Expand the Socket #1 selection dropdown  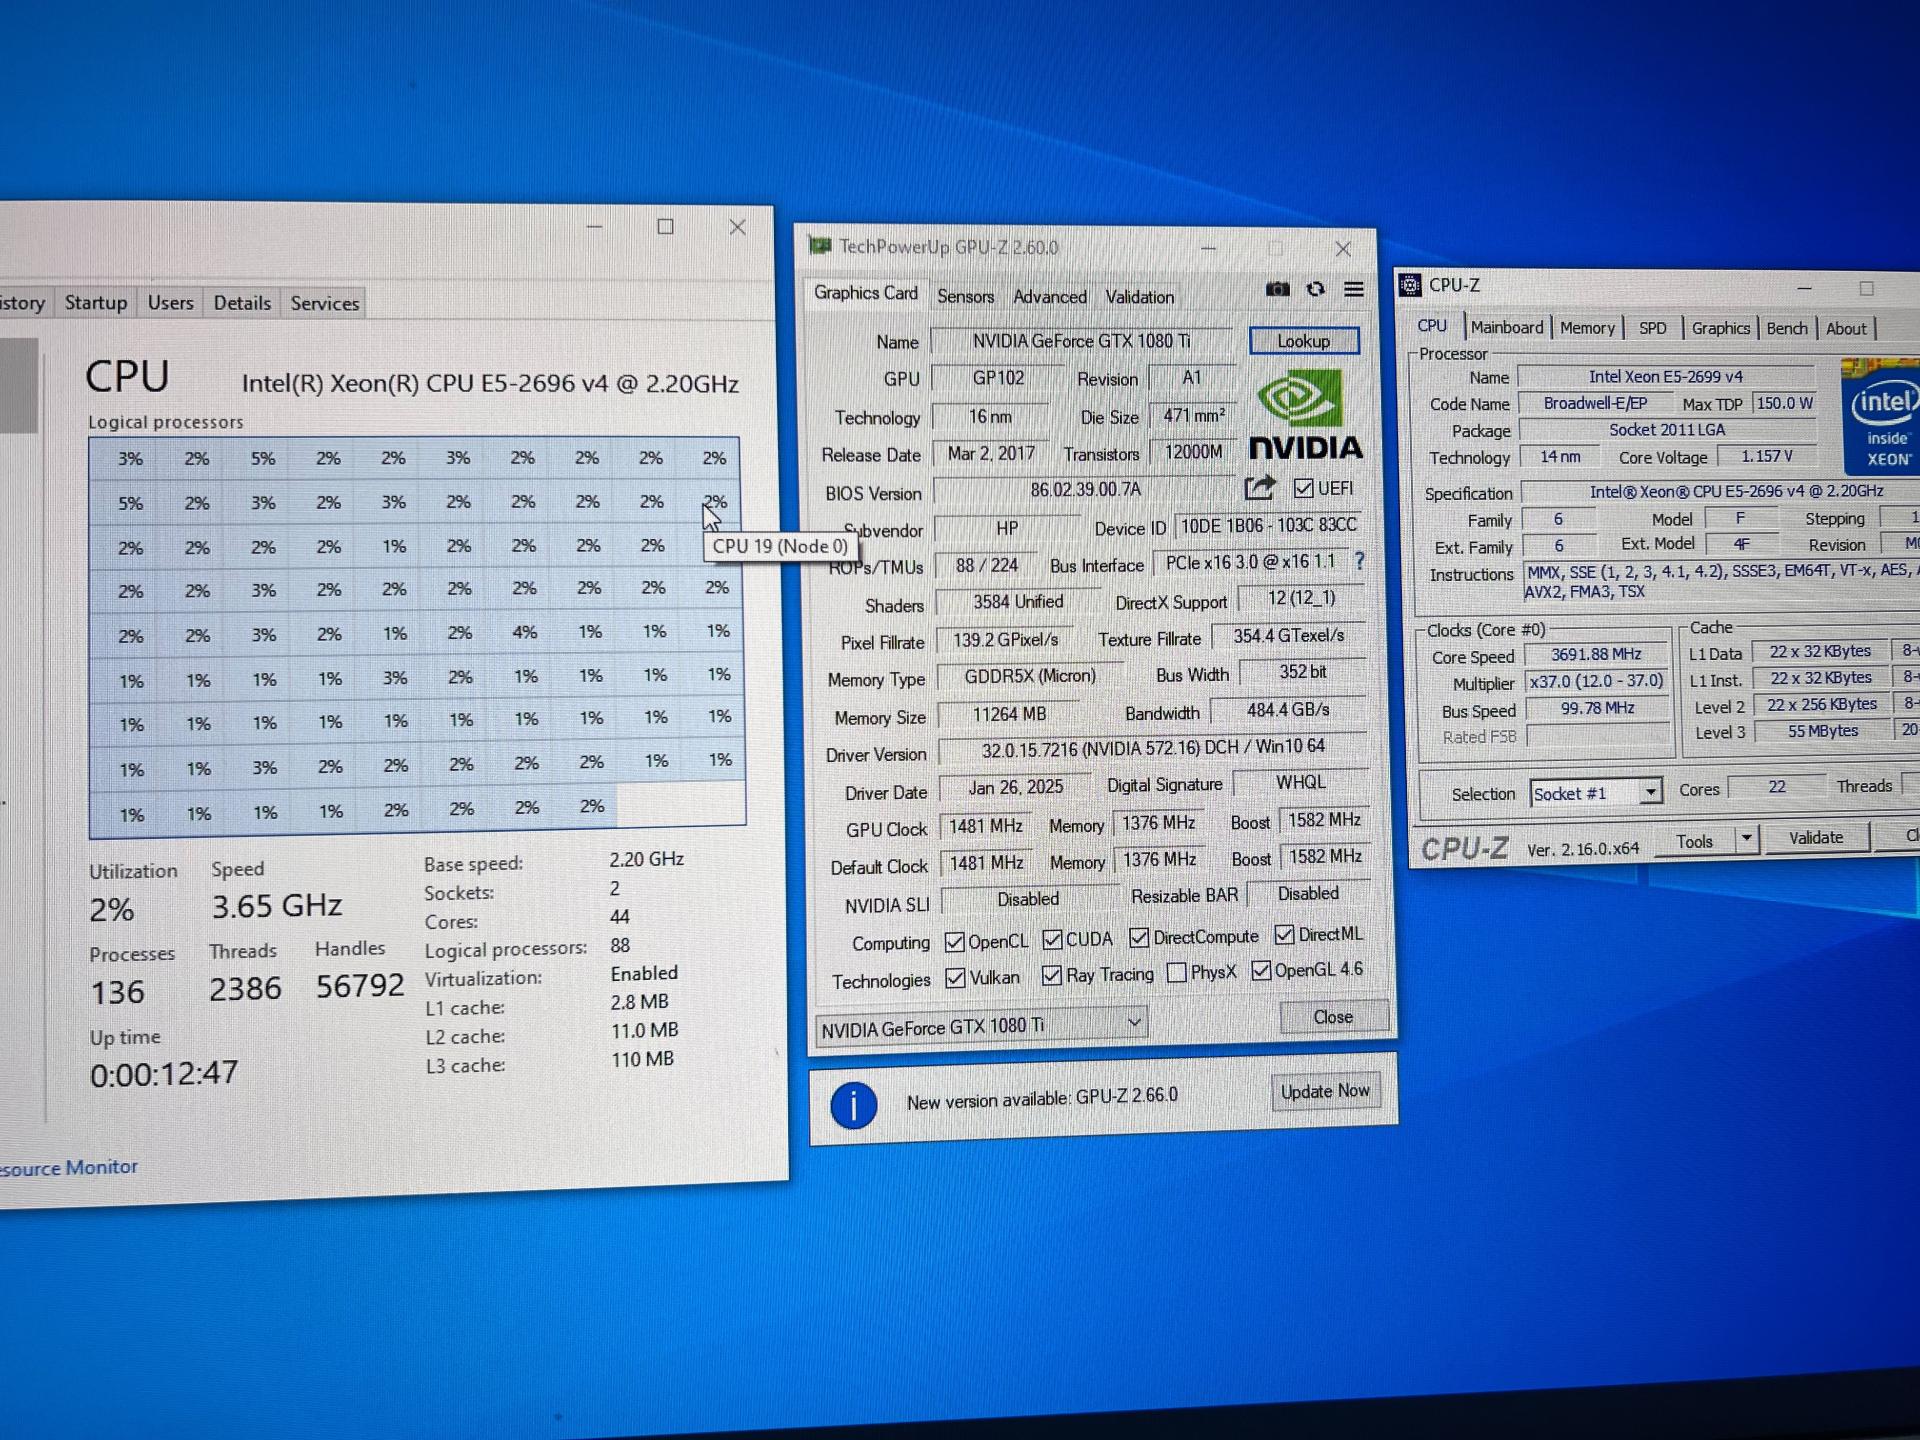[1651, 791]
